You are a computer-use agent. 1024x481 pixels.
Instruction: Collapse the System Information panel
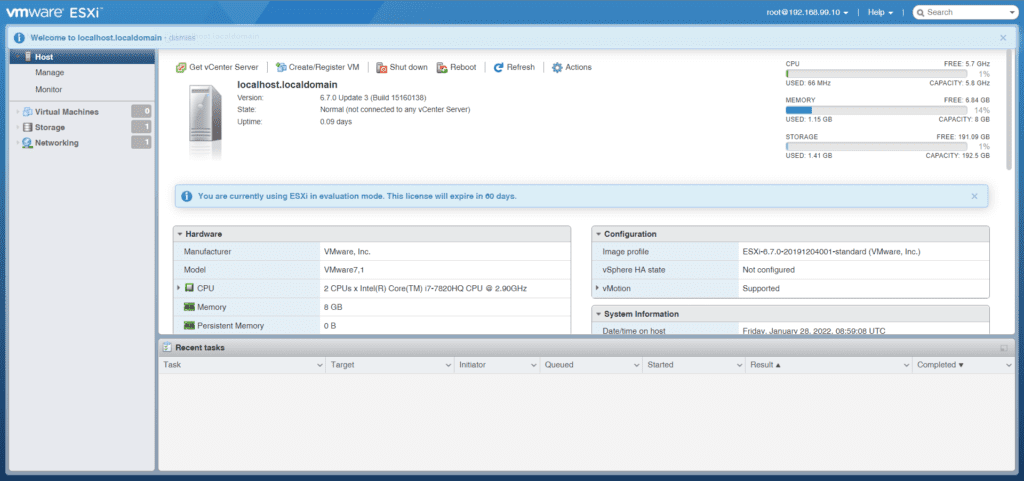[598, 314]
